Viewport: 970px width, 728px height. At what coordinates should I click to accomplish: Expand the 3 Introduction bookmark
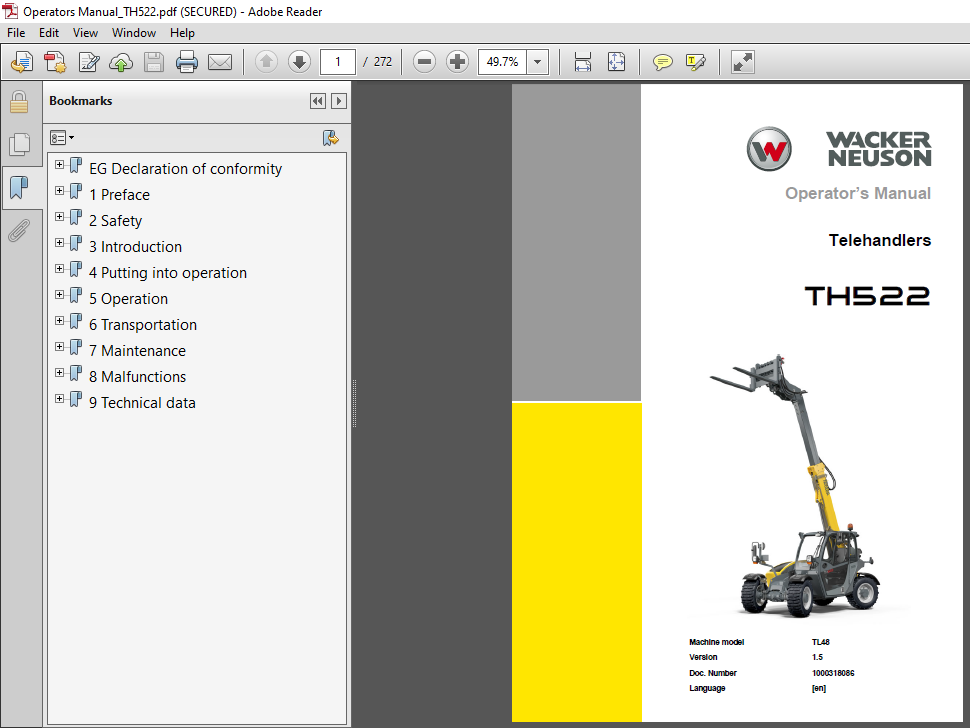59,242
